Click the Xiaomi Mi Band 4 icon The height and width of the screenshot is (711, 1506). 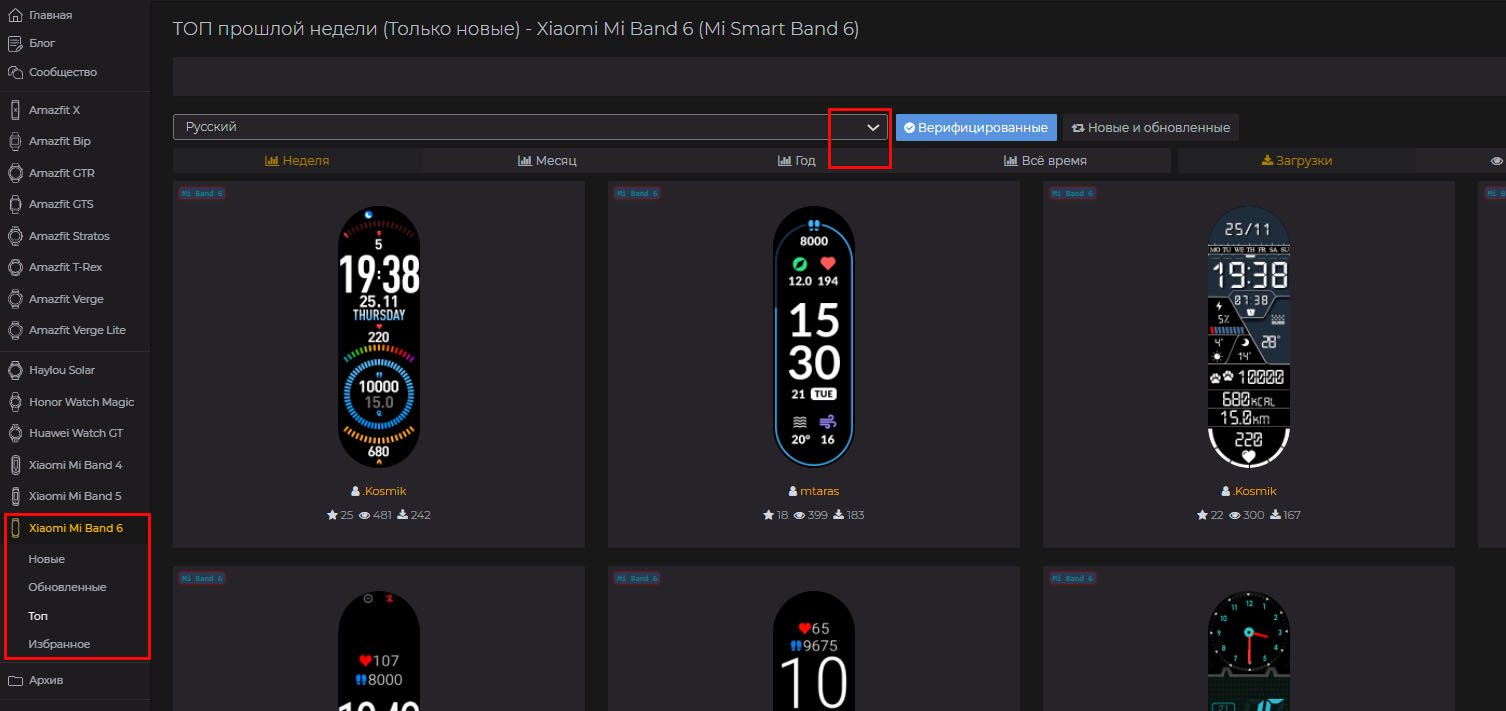(15, 465)
